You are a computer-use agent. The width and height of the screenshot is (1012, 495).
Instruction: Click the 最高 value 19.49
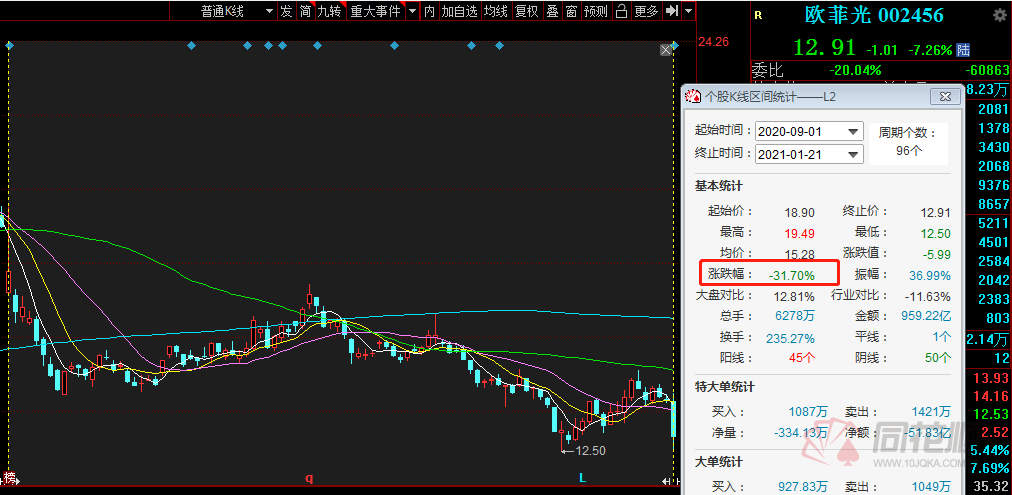[799, 233]
